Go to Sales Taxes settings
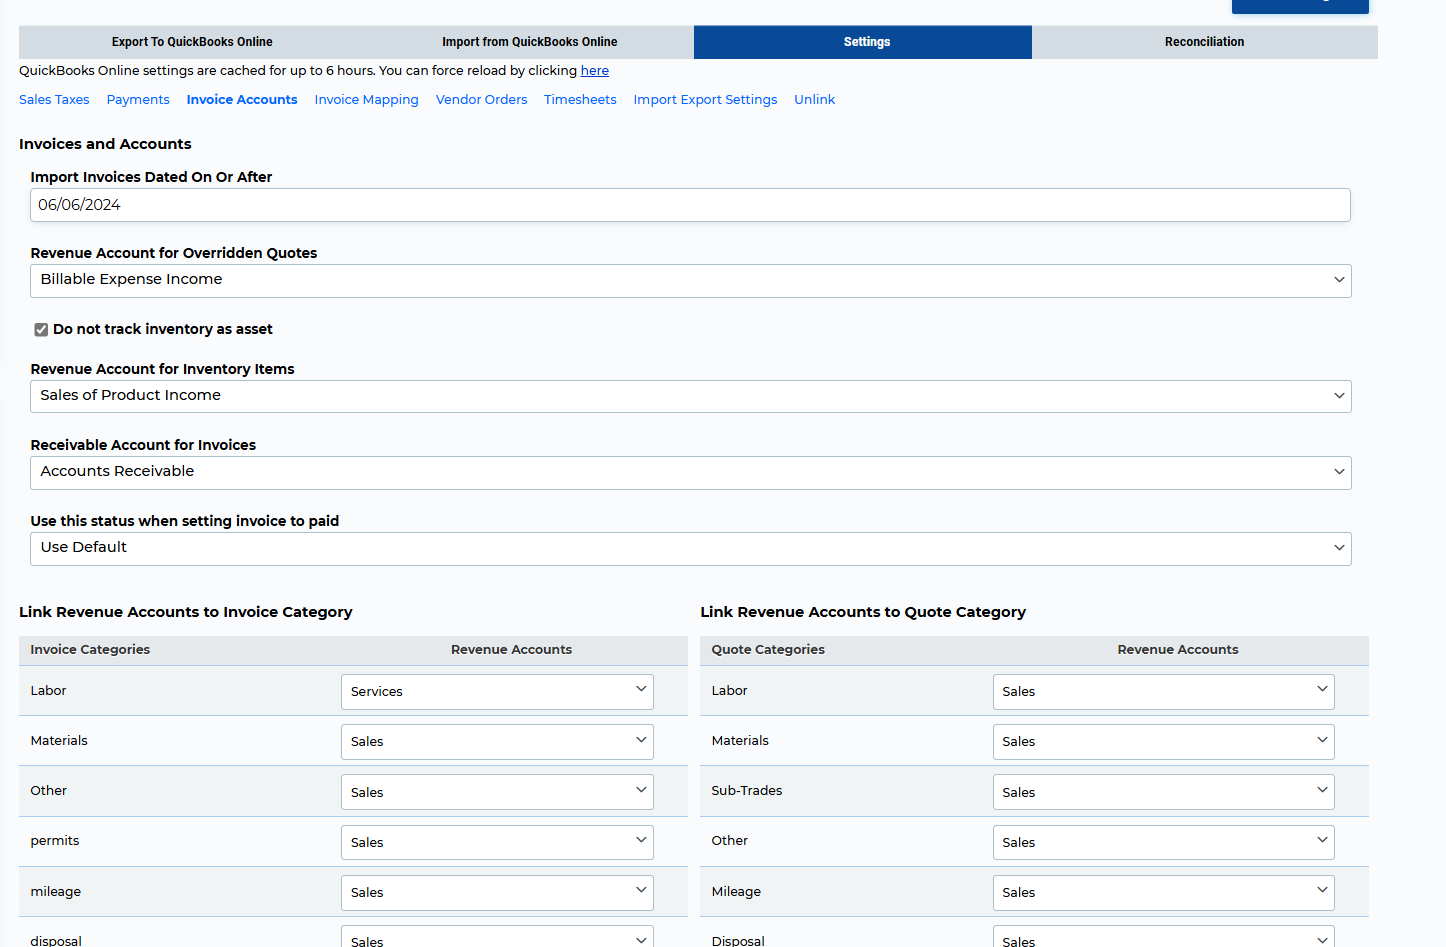The height and width of the screenshot is (947, 1446). [x=54, y=100]
